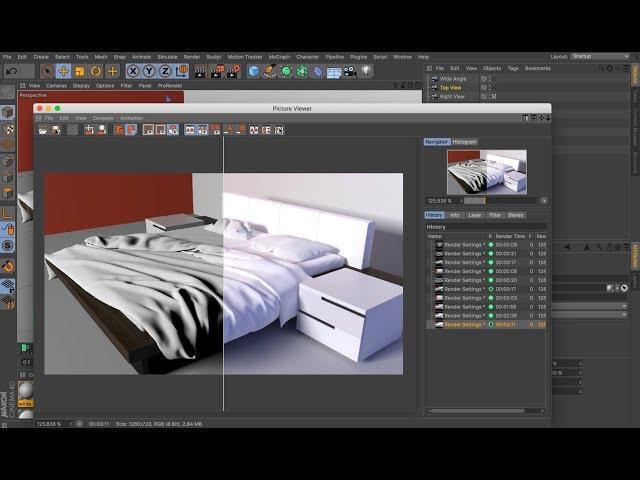The height and width of the screenshot is (480, 640).
Task: Toggle the AB compare split line
Action: coord(223,274)
